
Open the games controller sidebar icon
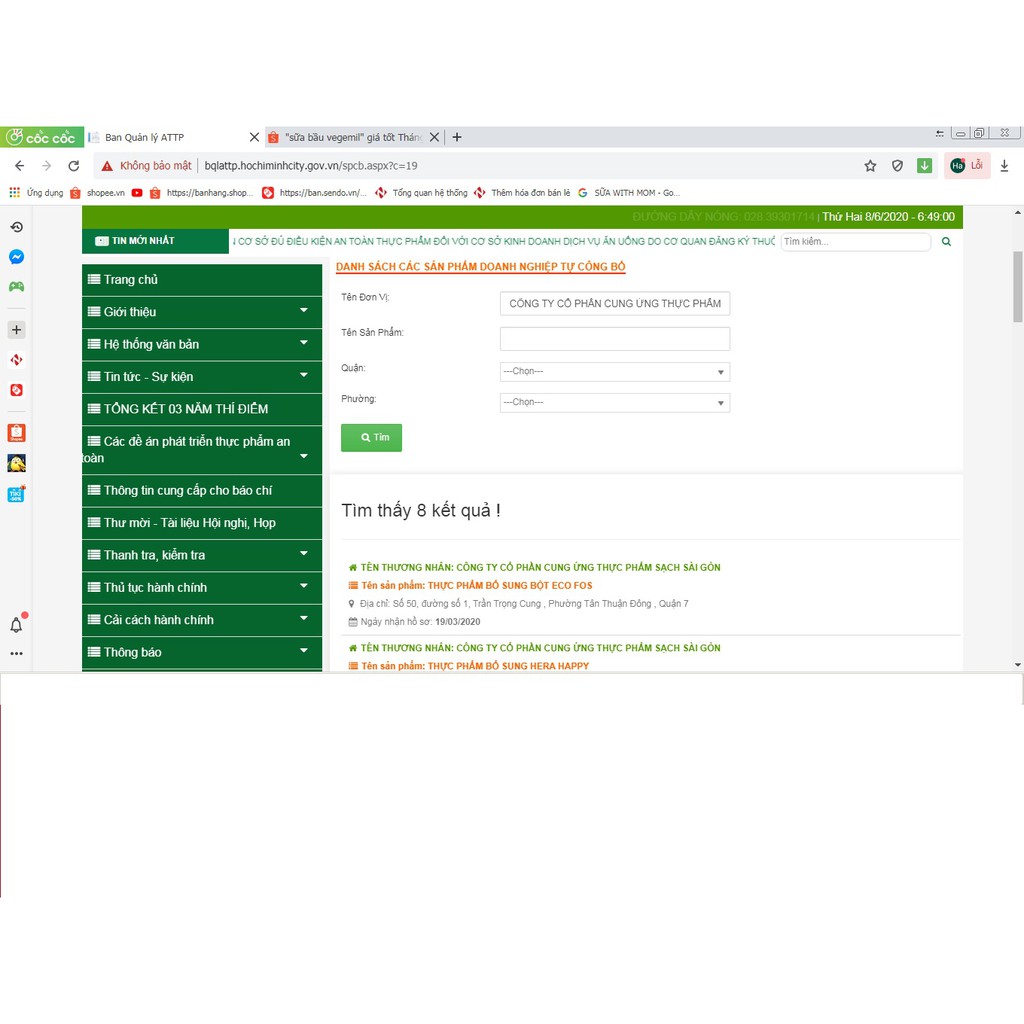16,287
